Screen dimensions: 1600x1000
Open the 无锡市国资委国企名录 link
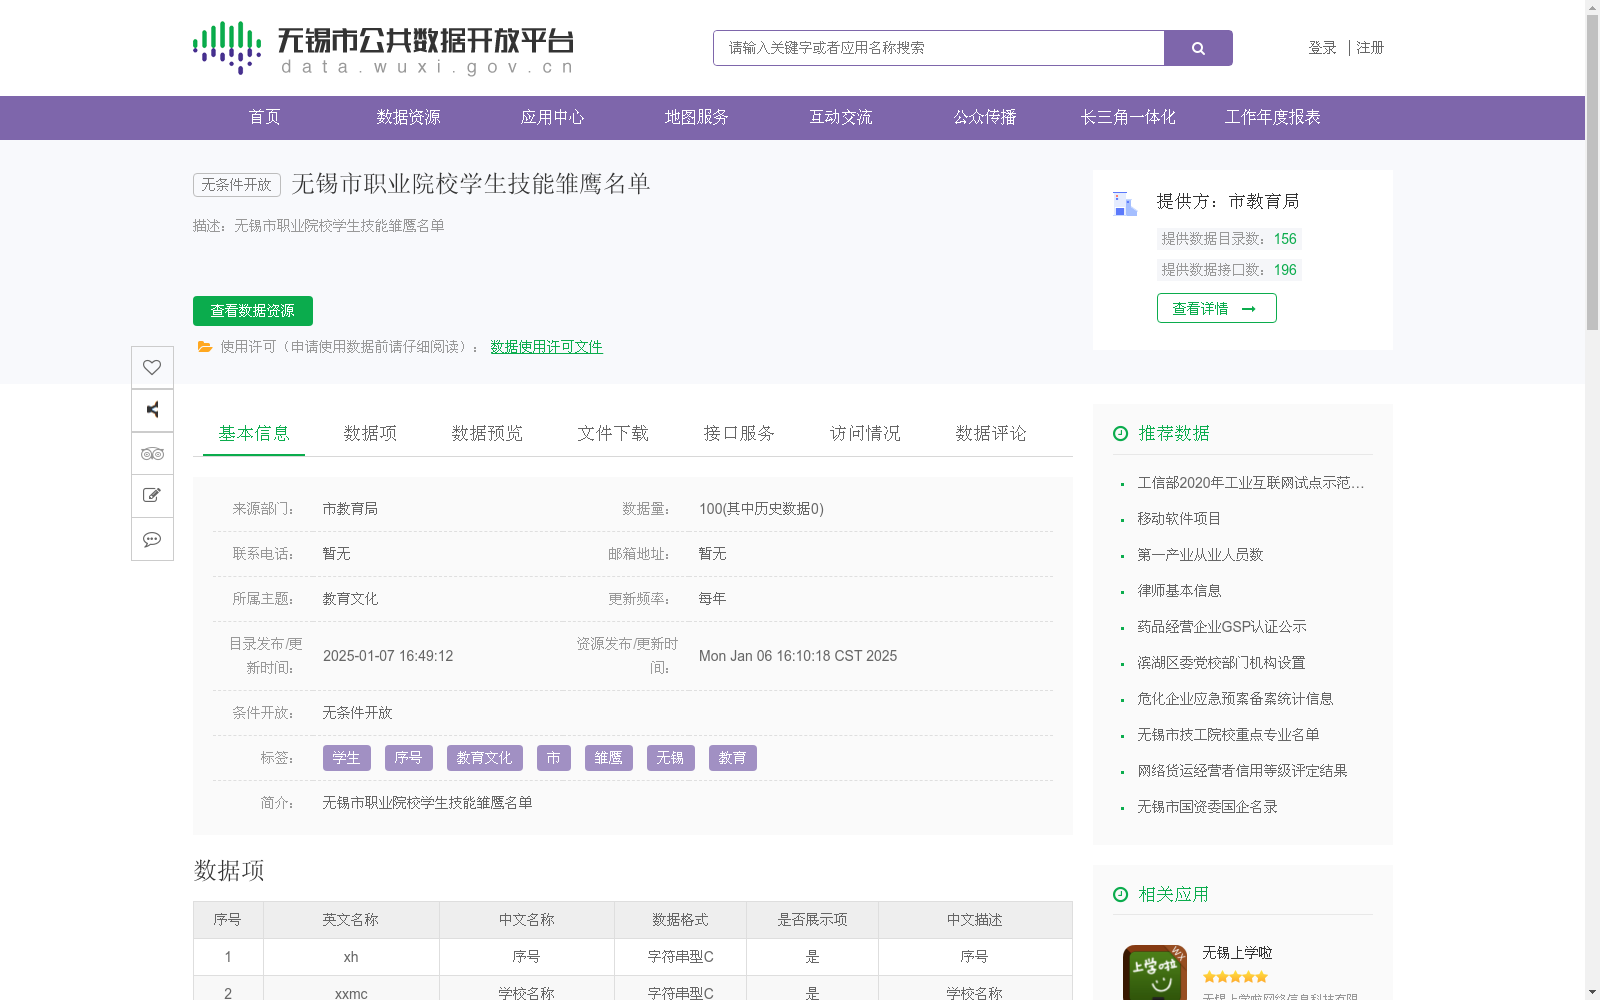[x=1207, y=807]
